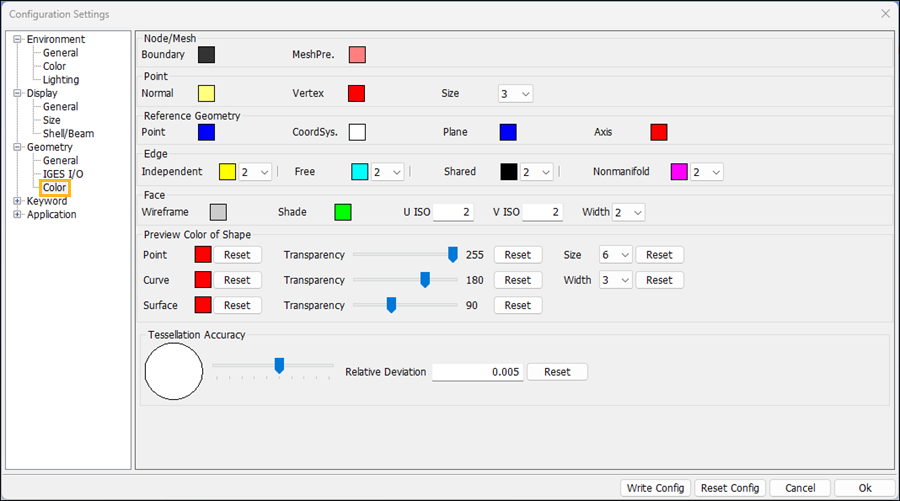Collapse the Environment tree node

17,40
